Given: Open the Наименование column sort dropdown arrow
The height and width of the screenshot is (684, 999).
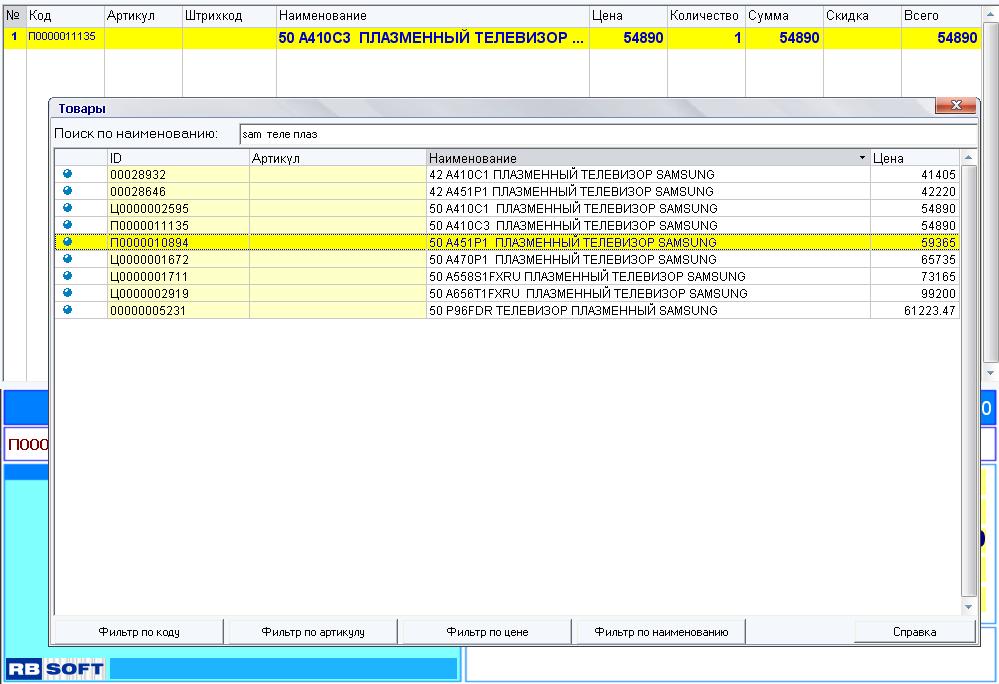Looking at the screenshot, I should click(862, 158).
